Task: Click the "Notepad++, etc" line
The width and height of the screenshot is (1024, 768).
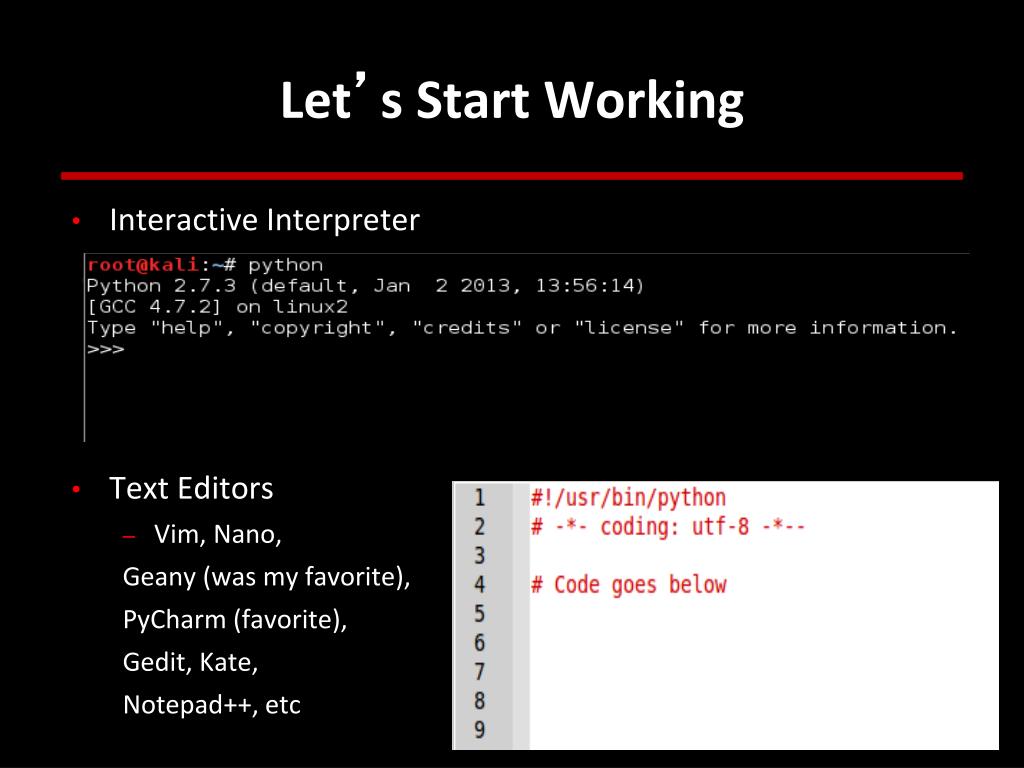Action: pyautogui.click(x=212, y=705)
